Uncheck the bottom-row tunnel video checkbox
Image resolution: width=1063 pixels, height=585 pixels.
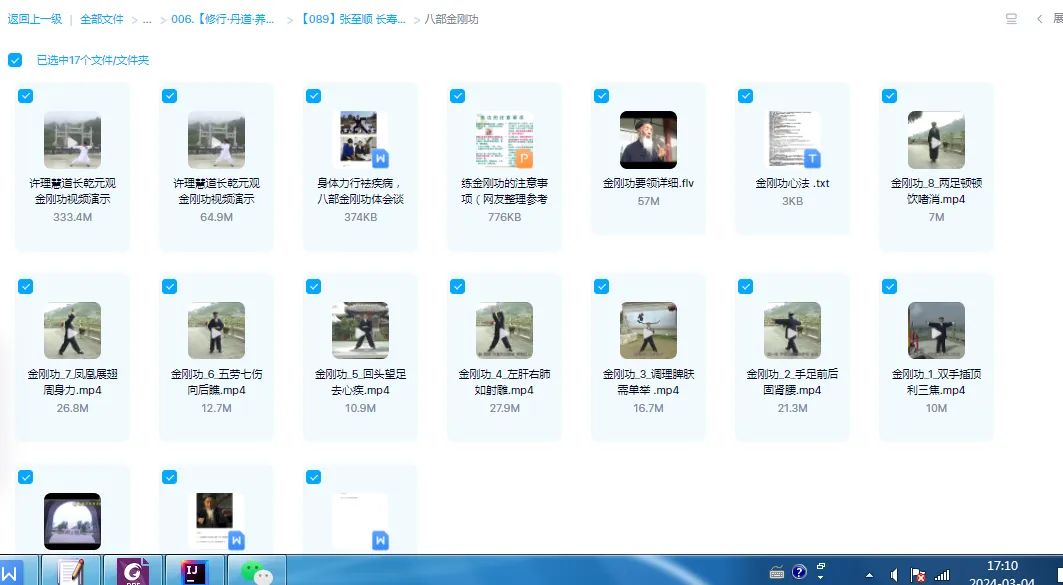pyautogui.click(x=25, y=477)
